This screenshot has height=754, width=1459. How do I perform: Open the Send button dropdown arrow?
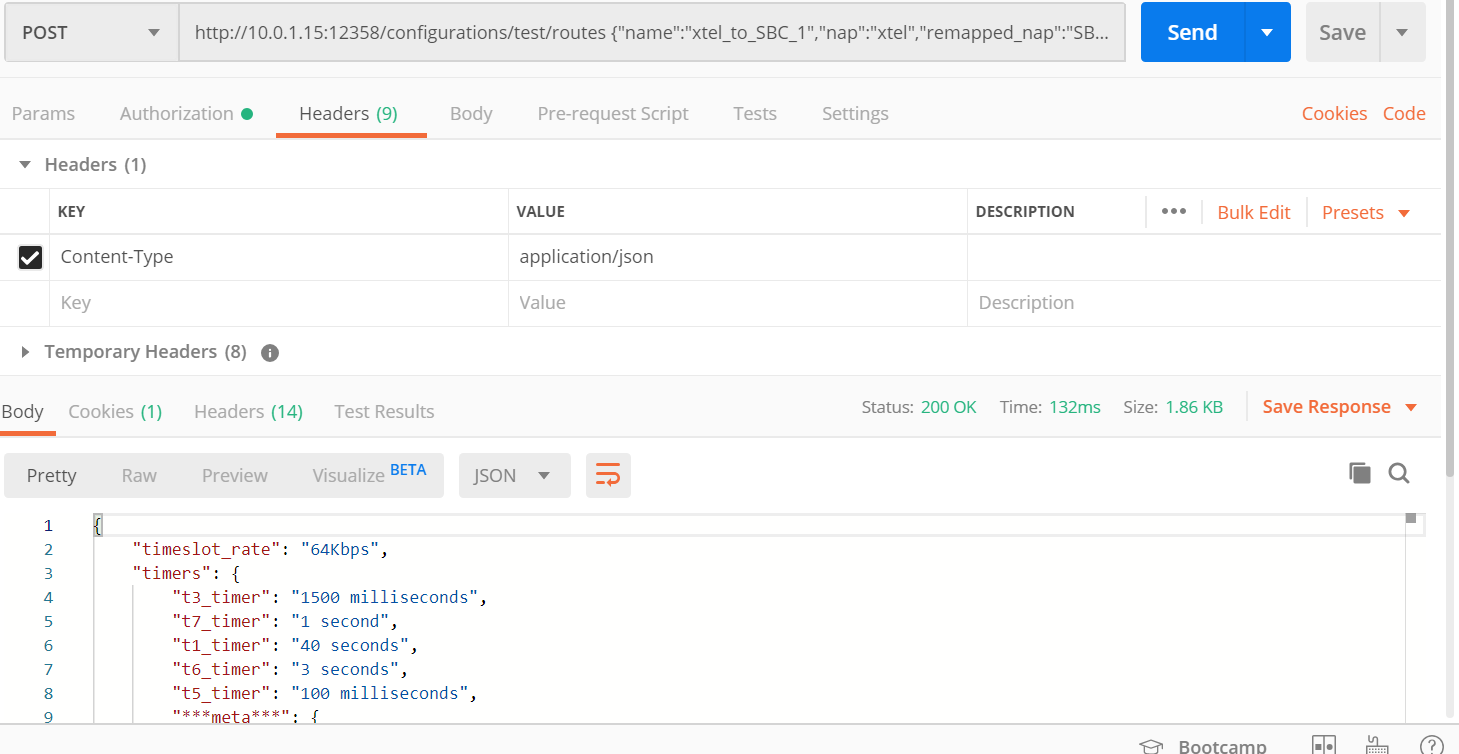1267,32
